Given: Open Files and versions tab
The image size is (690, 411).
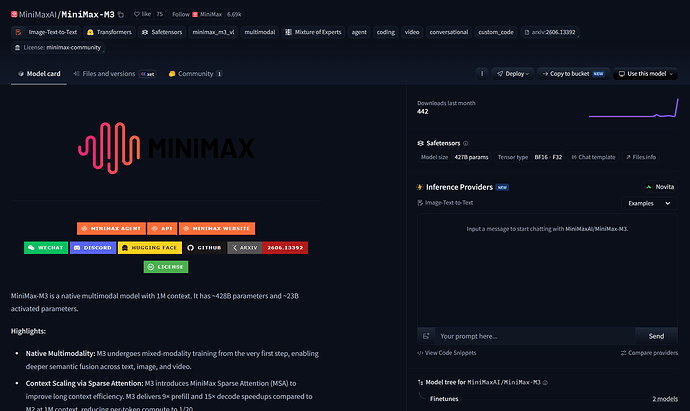Looking at the screenshot, I should (x=114, y=74).
